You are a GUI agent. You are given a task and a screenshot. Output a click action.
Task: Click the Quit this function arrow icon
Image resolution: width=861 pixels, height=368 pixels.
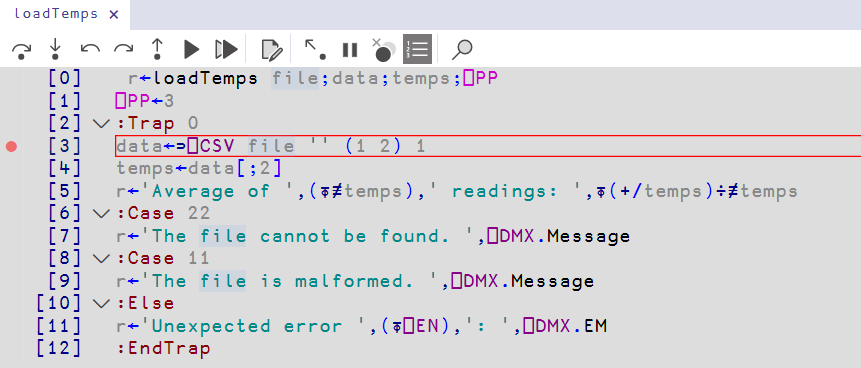point(315,49)
